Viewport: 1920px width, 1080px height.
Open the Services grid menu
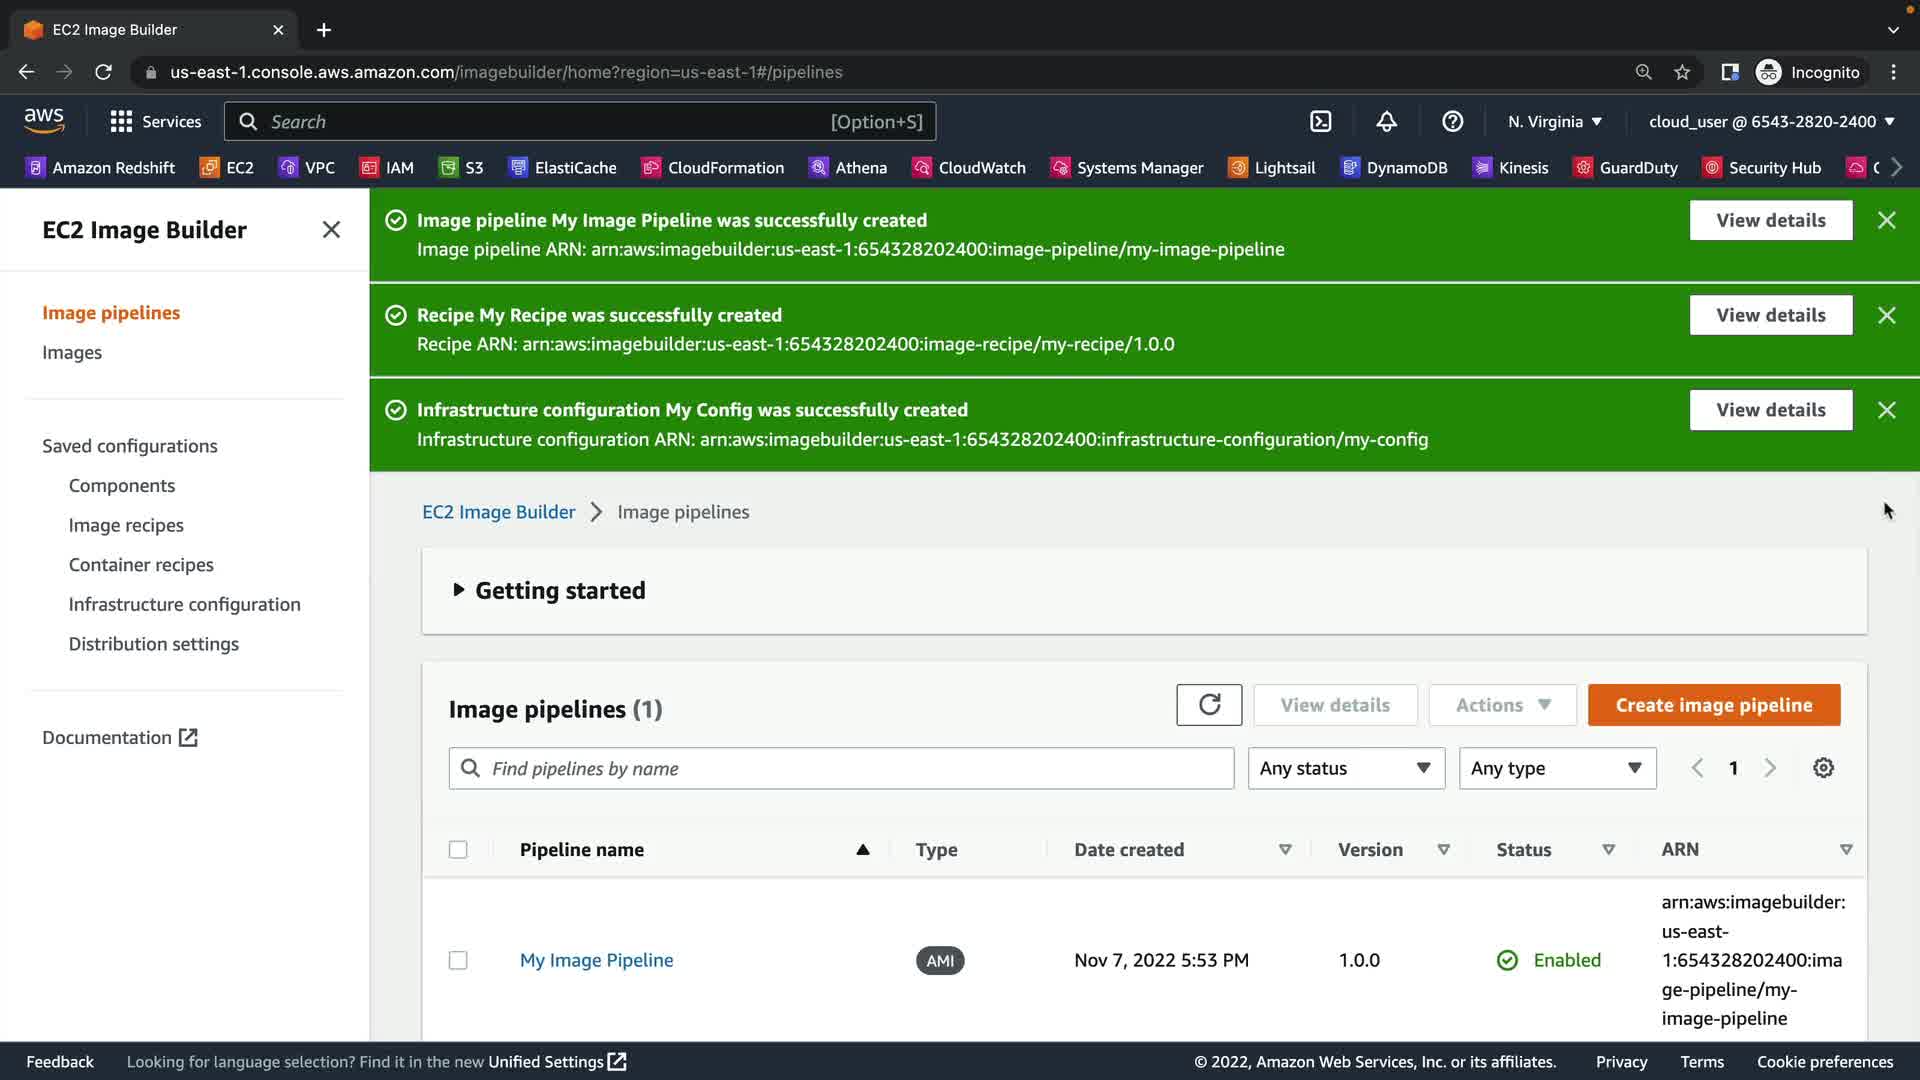155,121
